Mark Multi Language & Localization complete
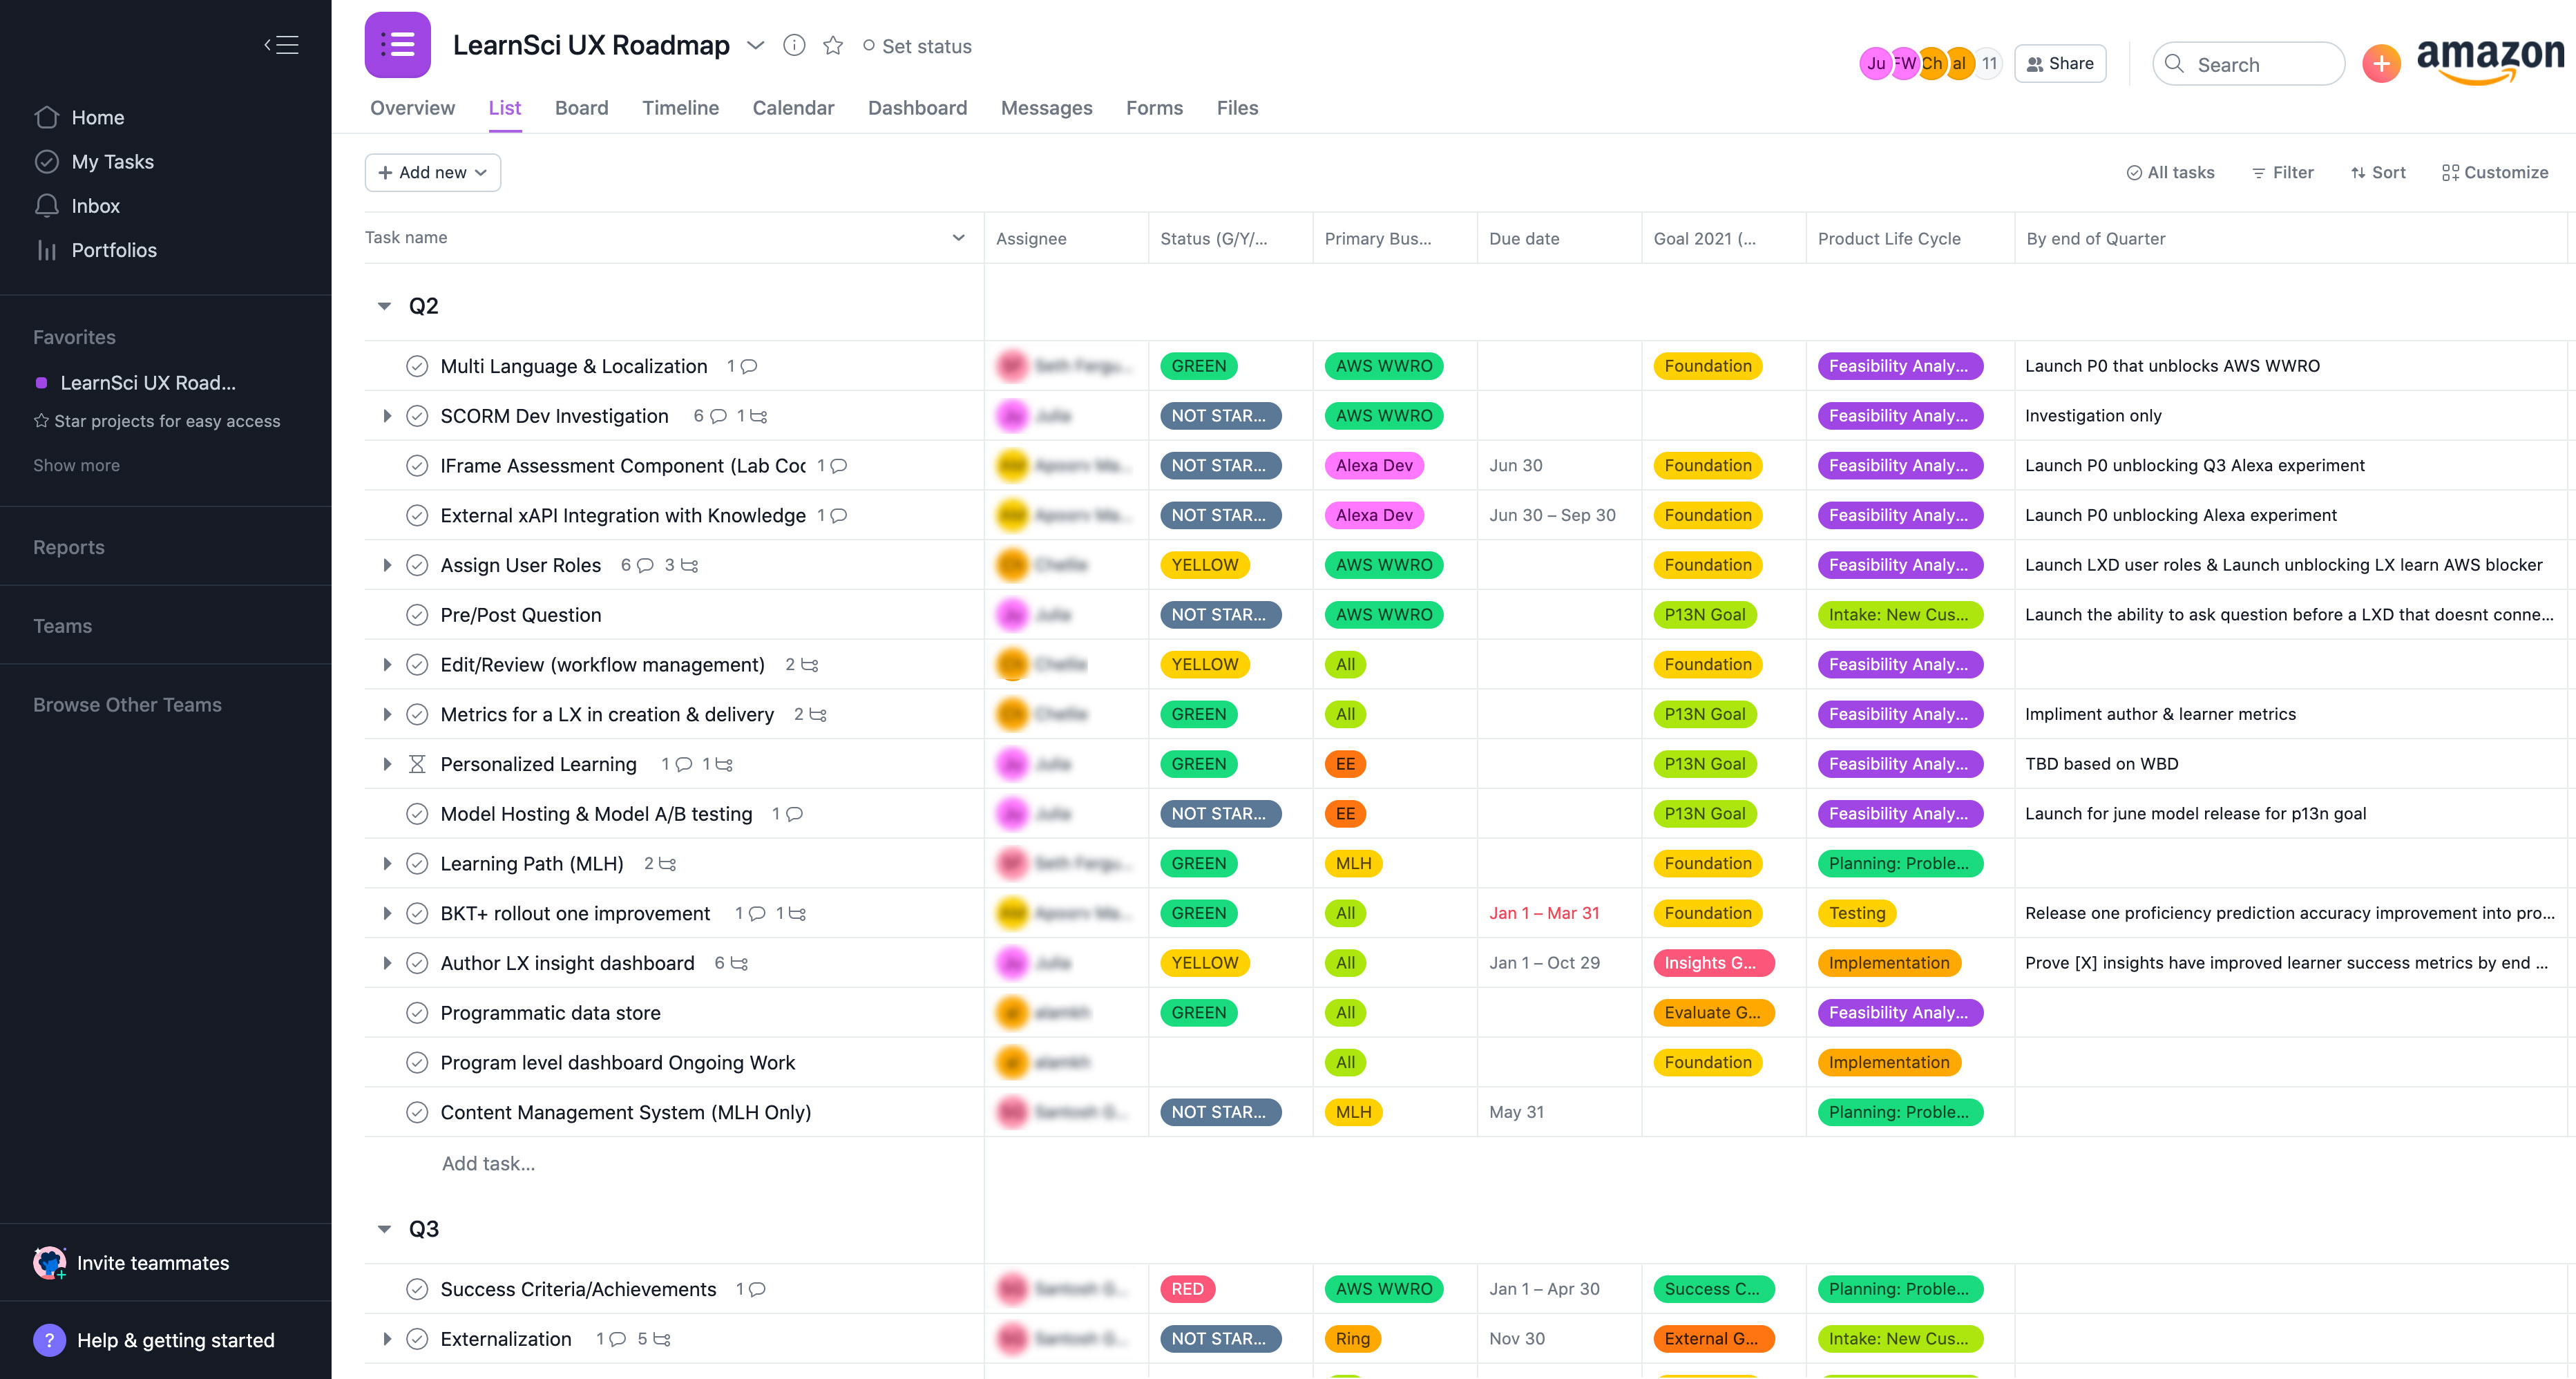The image size is (2576, 1379). pos(417,366)
